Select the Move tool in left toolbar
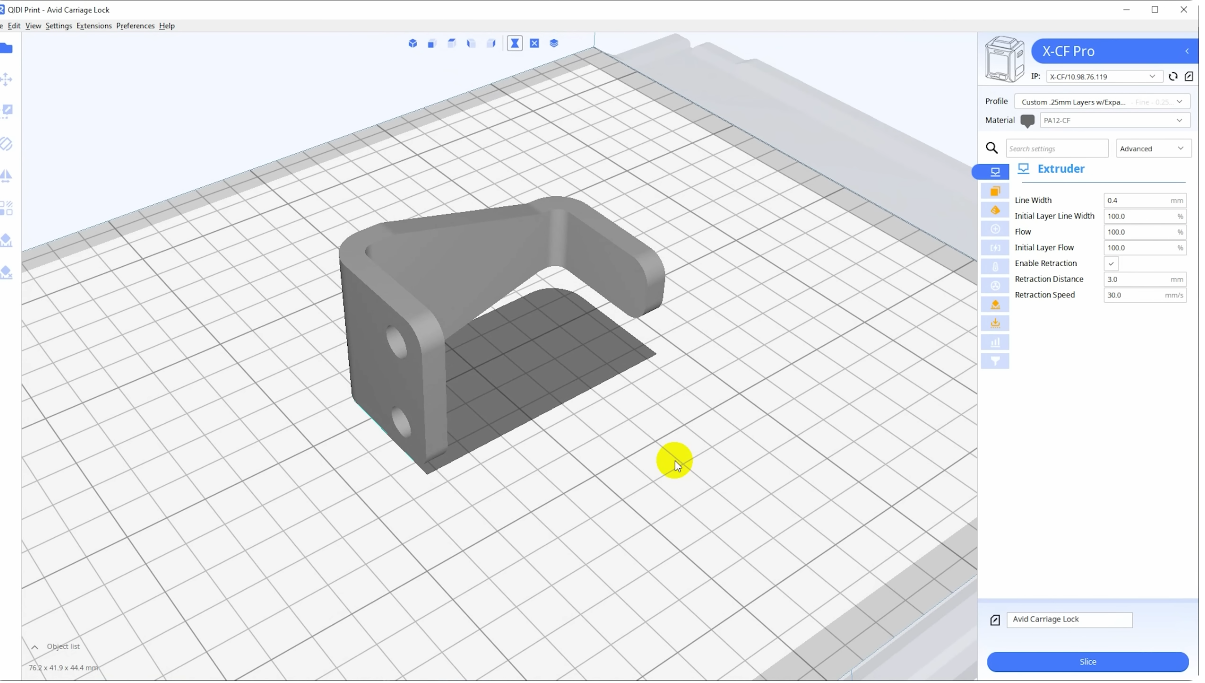Viewport: 1205px width, 683px height. [6, 79]
